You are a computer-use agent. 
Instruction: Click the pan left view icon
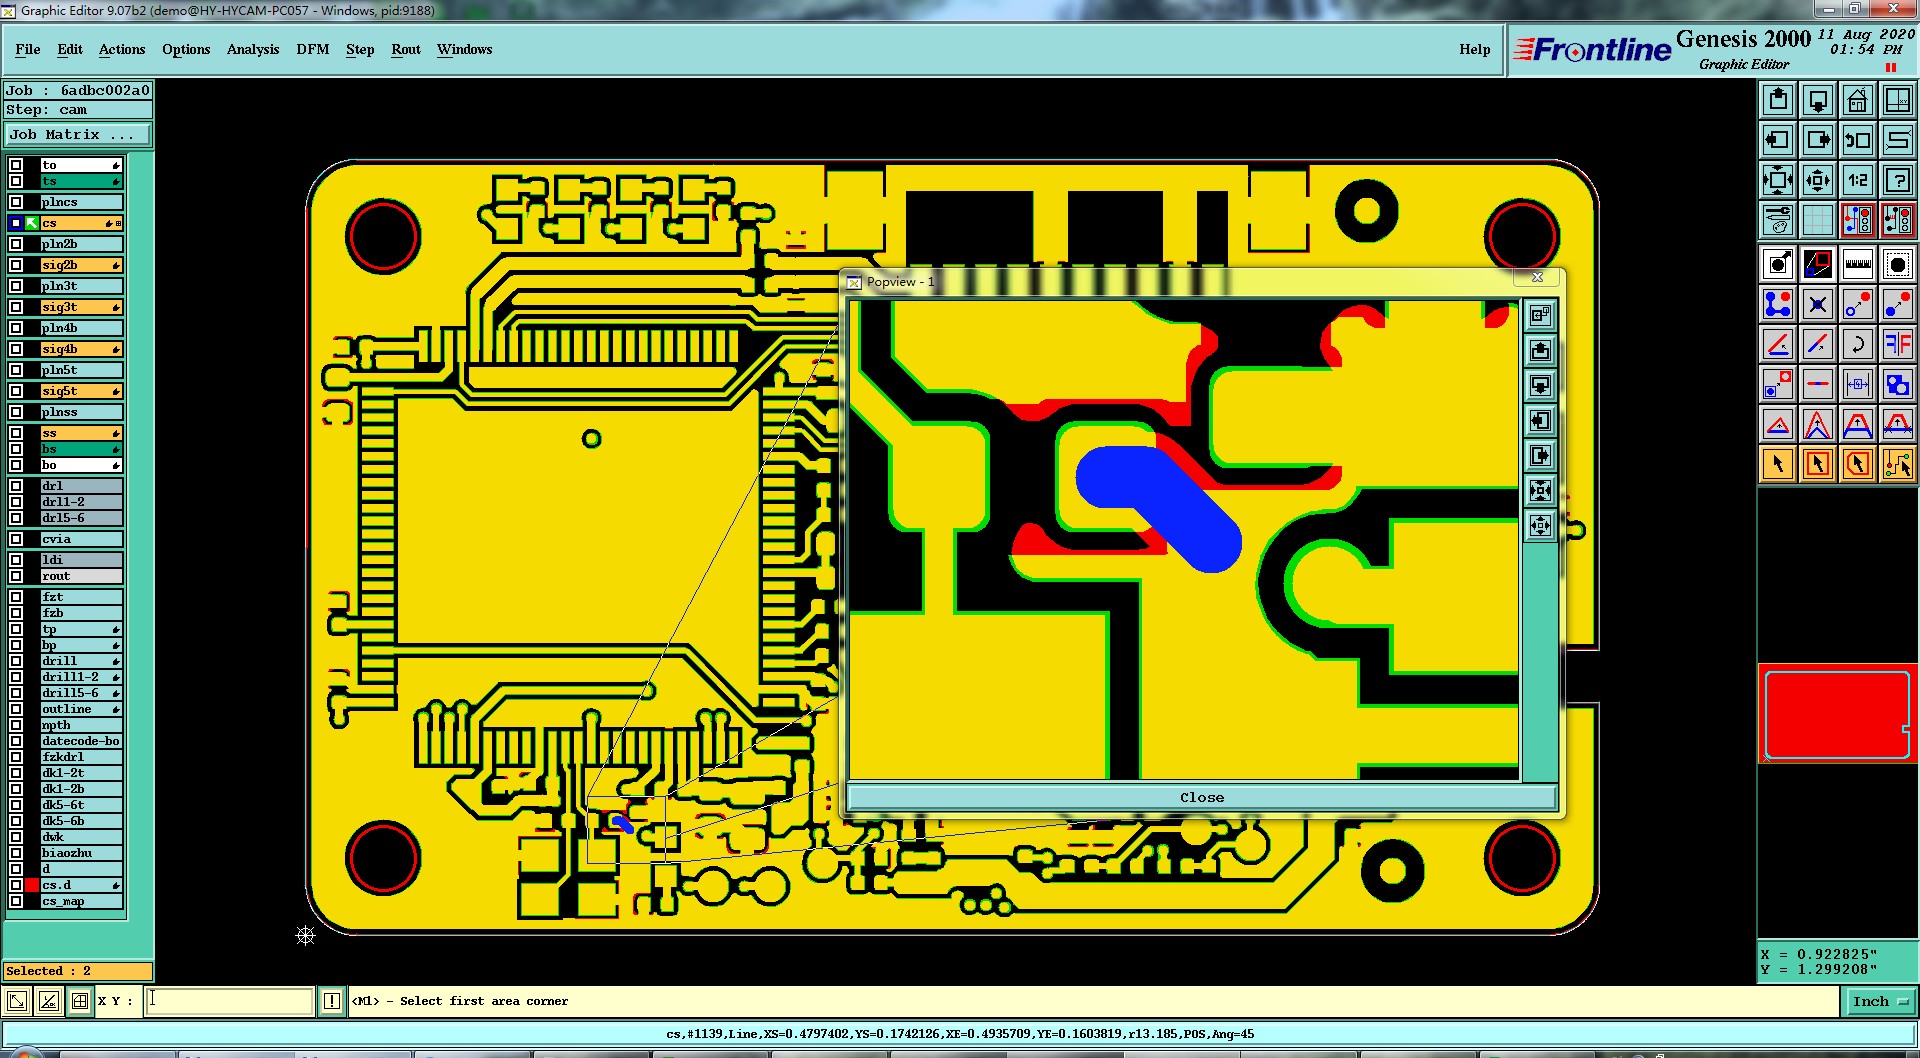click(x=1778, y=140)
